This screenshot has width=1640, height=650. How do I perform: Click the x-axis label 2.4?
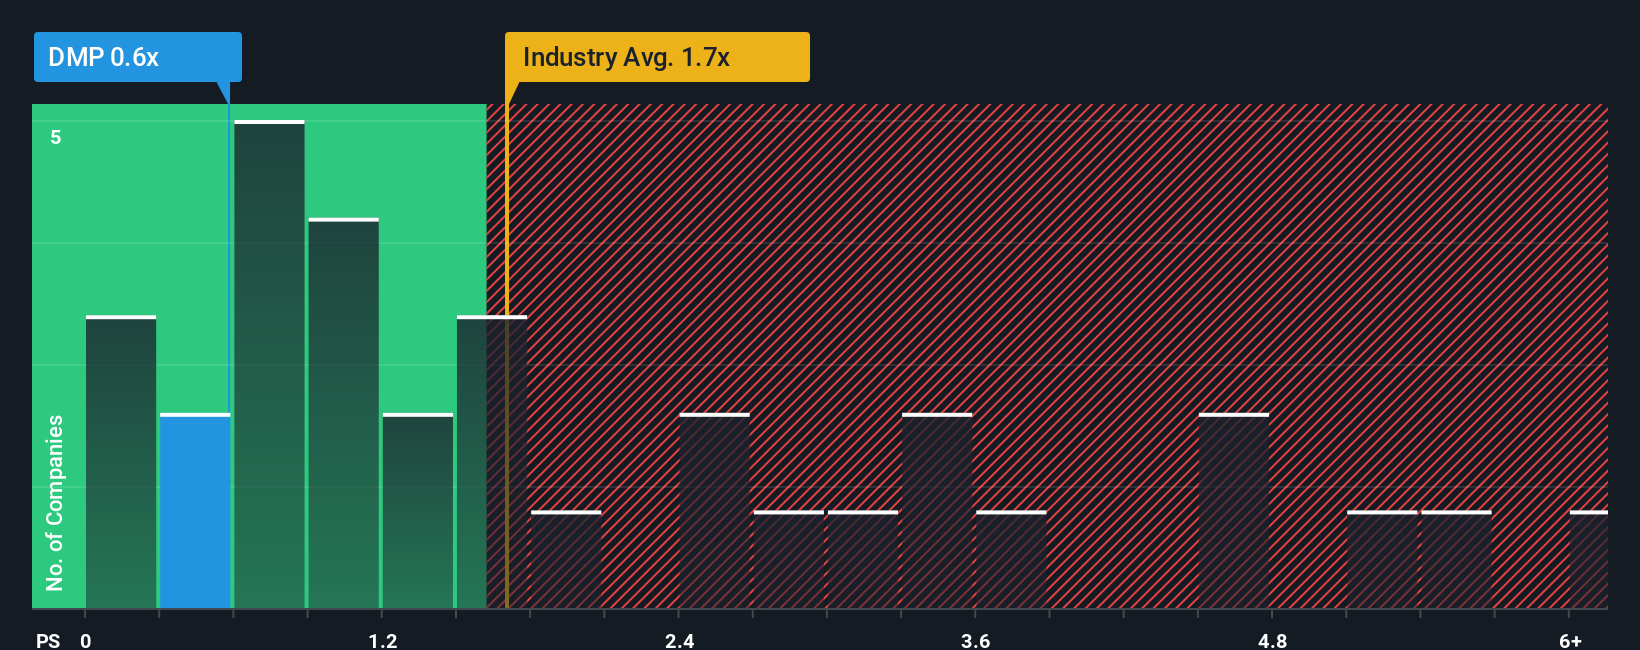[x=680, y=640]
